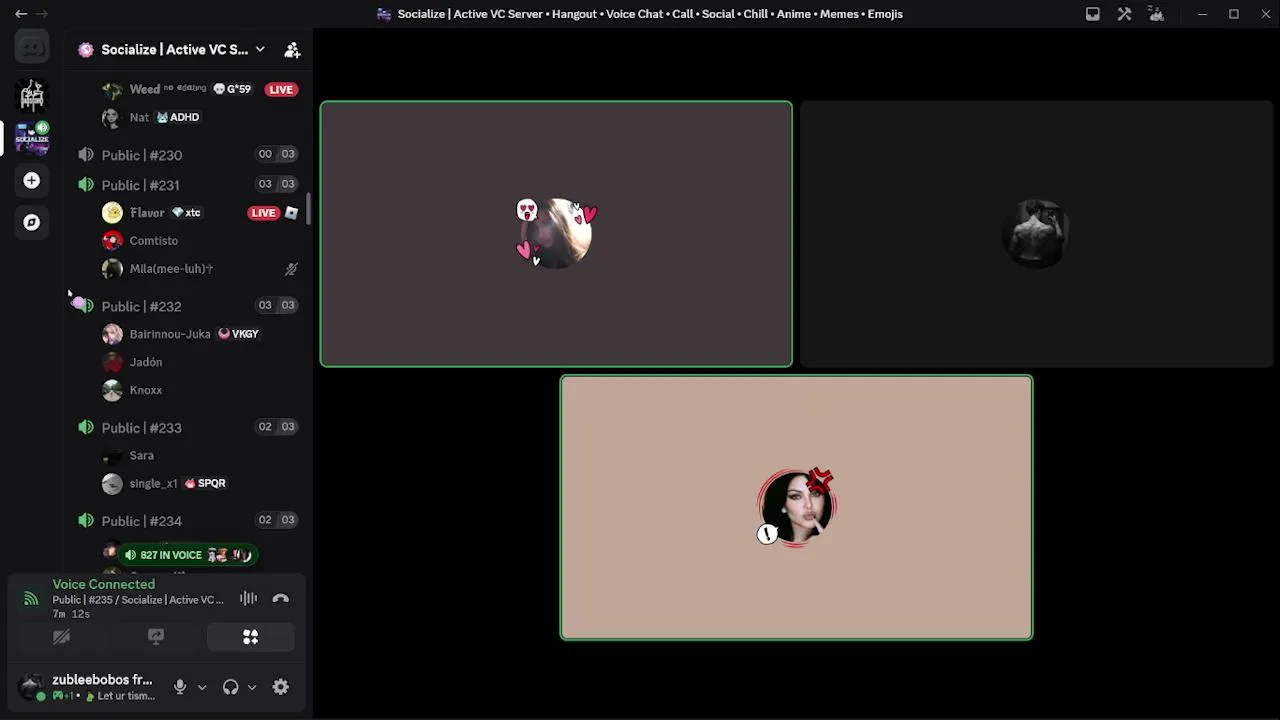
Task: Click LIVE badge next to Flavor
Action: [x=263, y=213]
